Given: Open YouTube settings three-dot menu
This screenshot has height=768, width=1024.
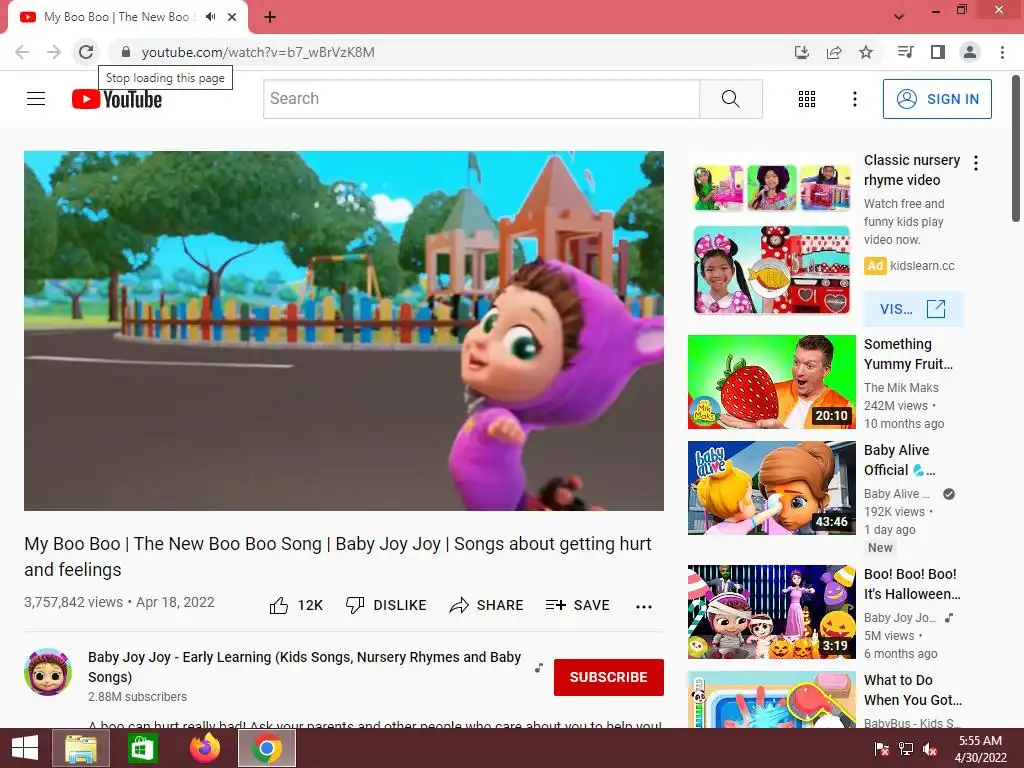Looking at the screenshot, I should click(x=854, y=99).
